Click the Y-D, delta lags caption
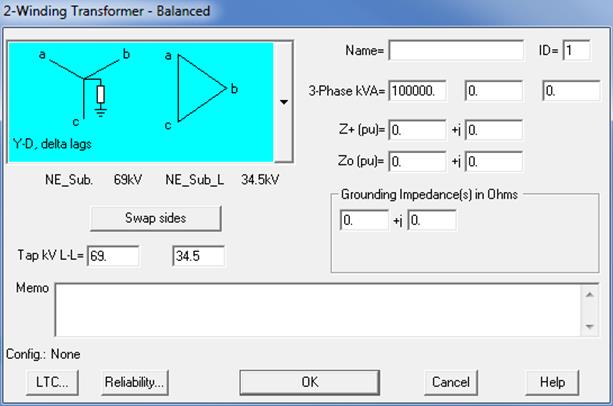 coord(52,144)
